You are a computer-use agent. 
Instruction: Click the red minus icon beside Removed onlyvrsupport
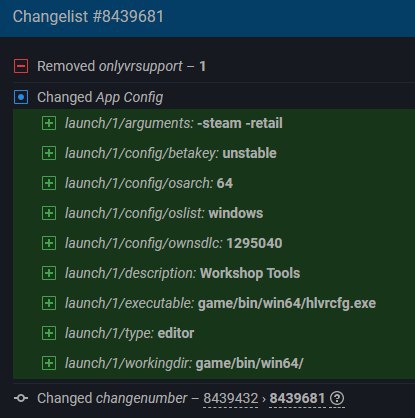tap(21, 66)
